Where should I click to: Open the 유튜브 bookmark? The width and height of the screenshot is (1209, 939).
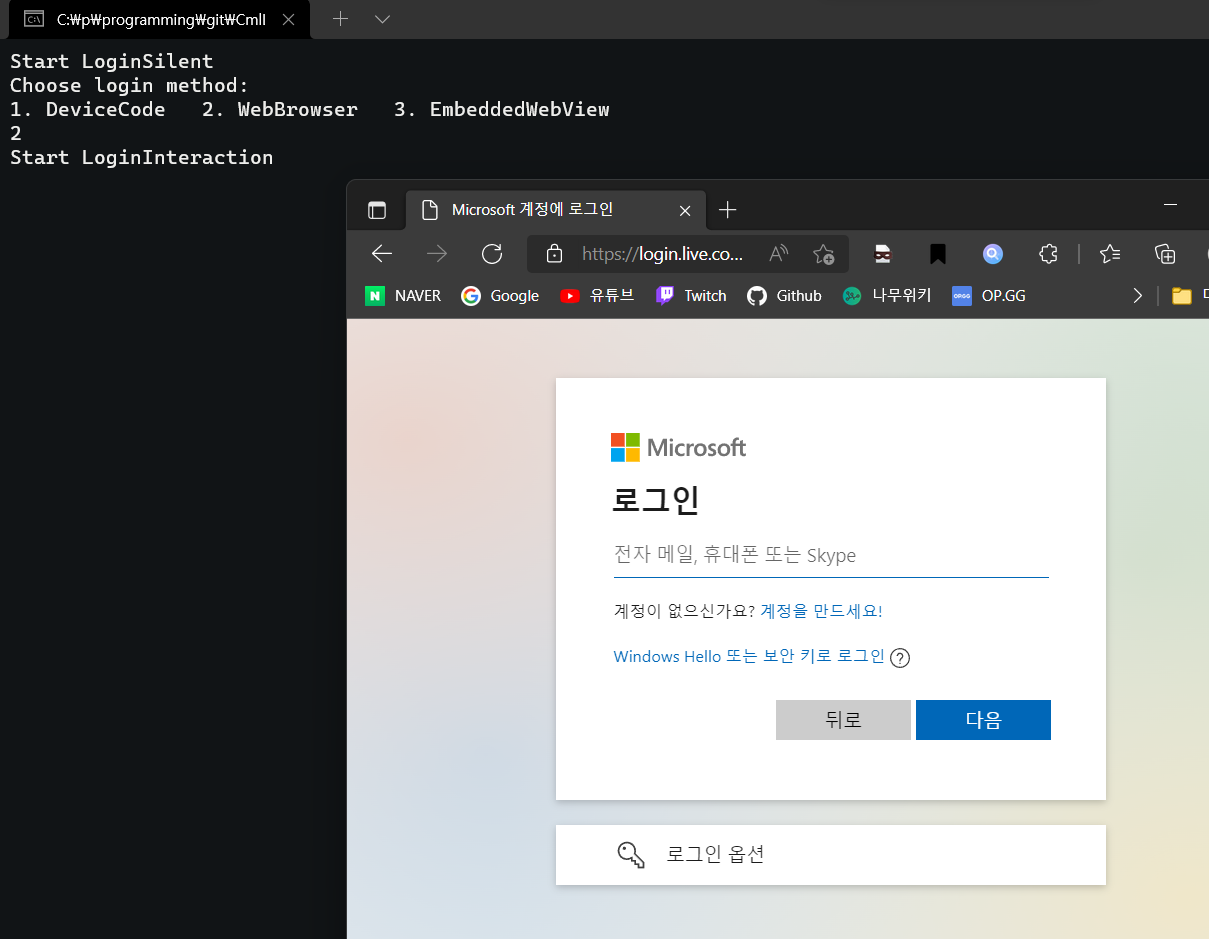[597, 296]
